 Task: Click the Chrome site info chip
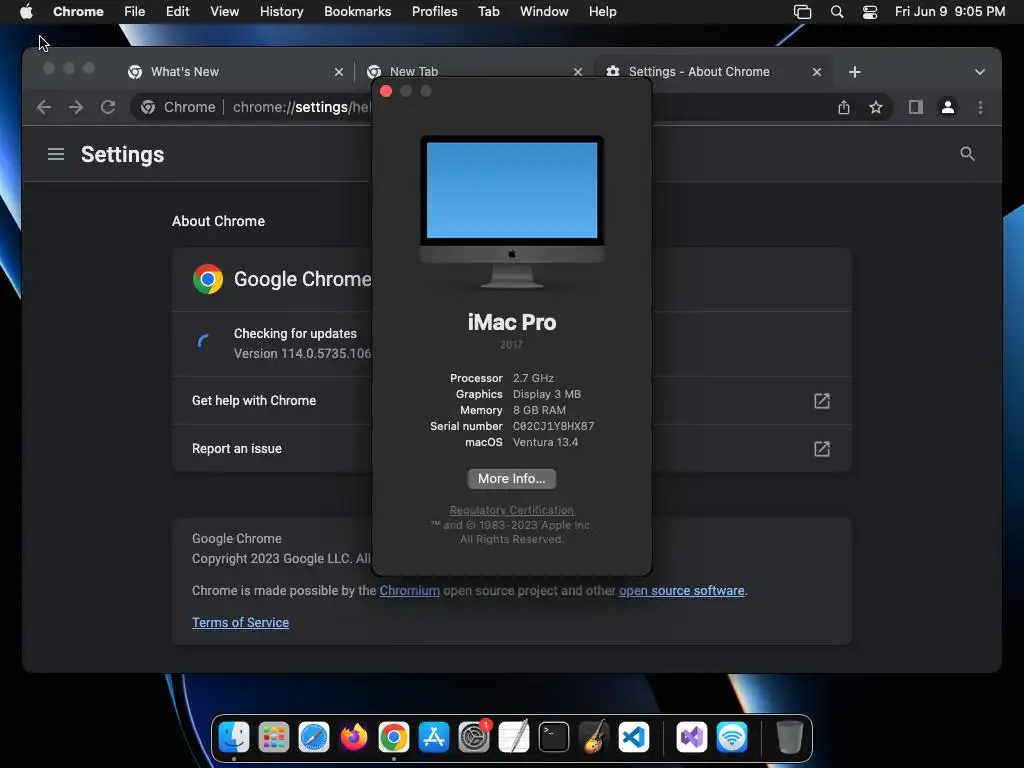(x=178, y=107)
